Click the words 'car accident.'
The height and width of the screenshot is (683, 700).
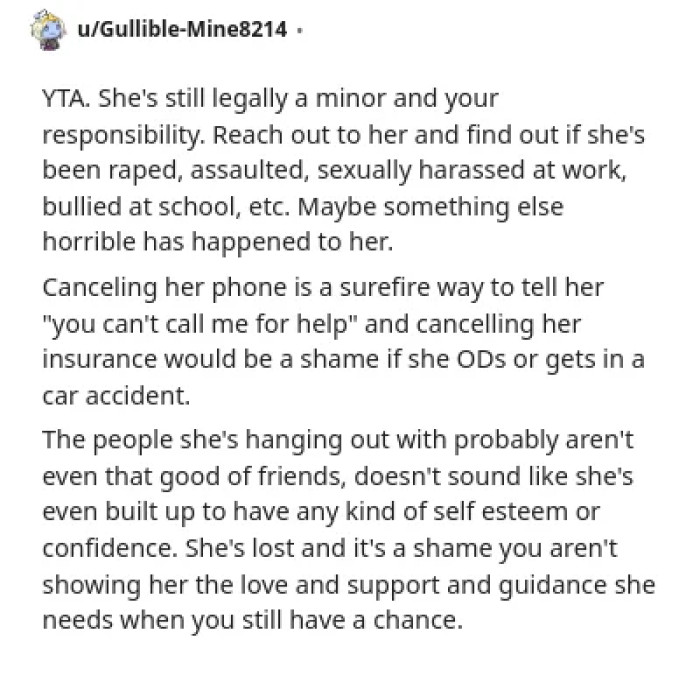[x=115, y=395]
